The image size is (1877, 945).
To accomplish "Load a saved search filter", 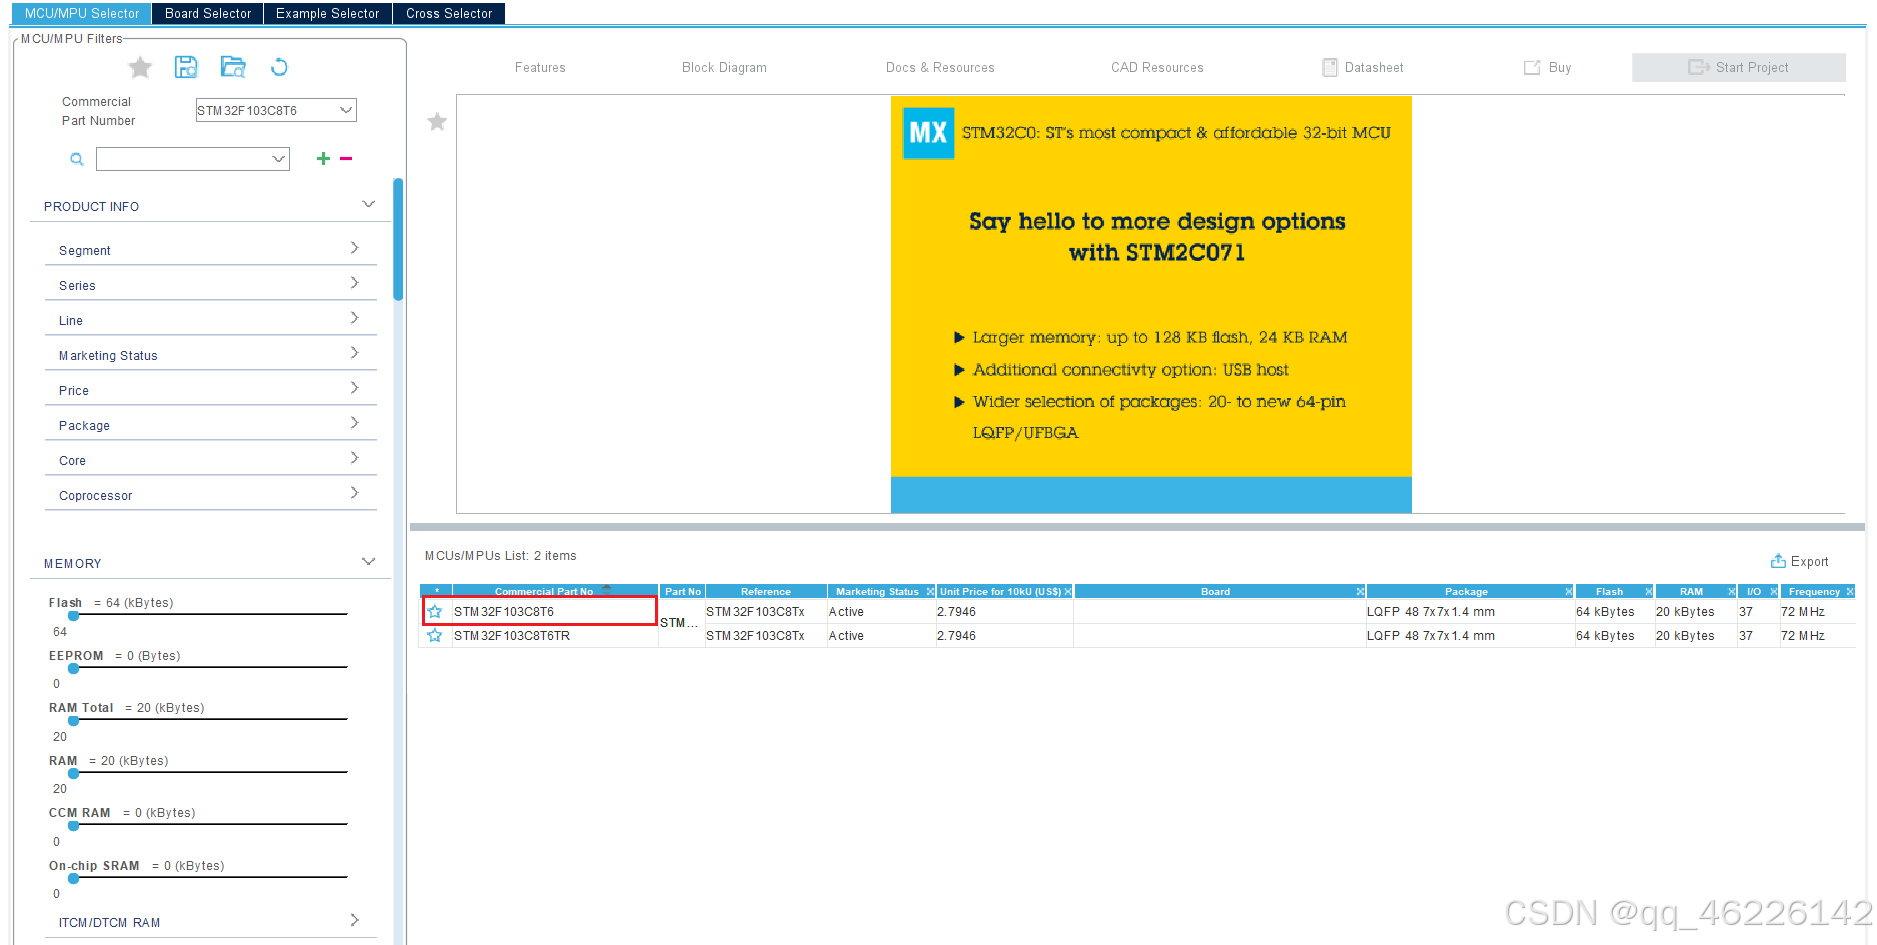I will point(233,67).
